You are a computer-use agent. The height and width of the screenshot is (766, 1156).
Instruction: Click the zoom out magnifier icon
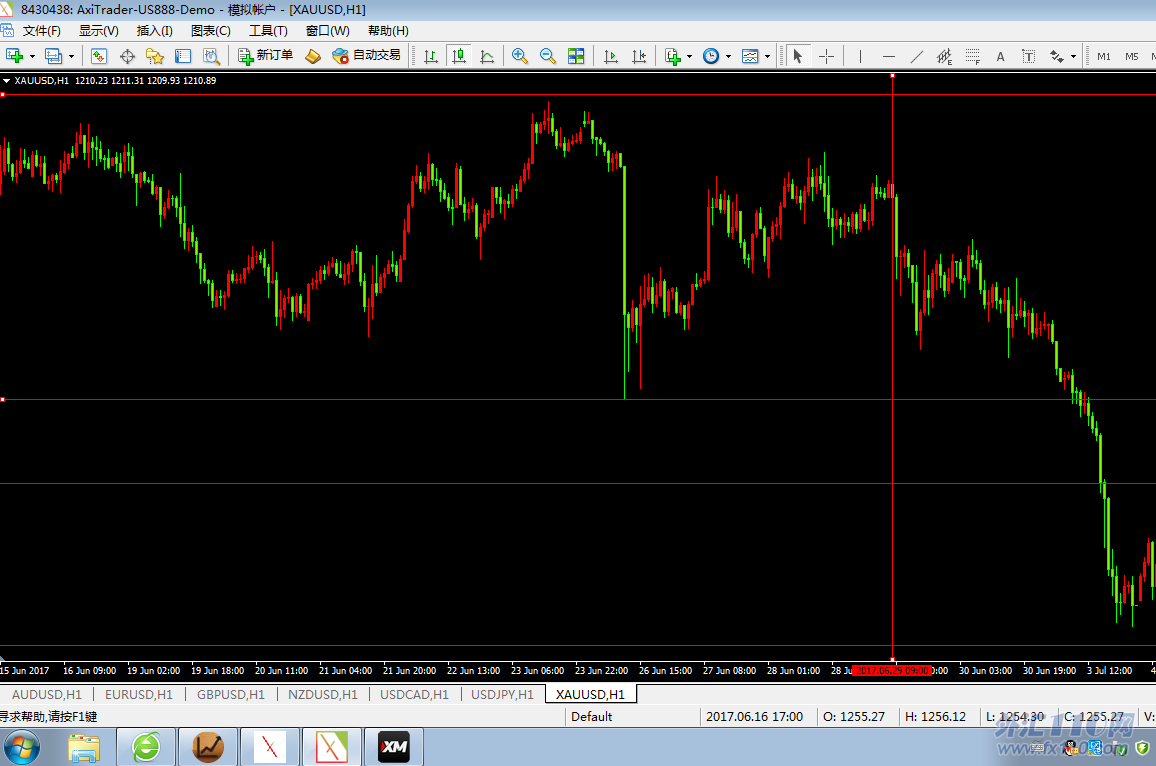click(x=547, y=56)
